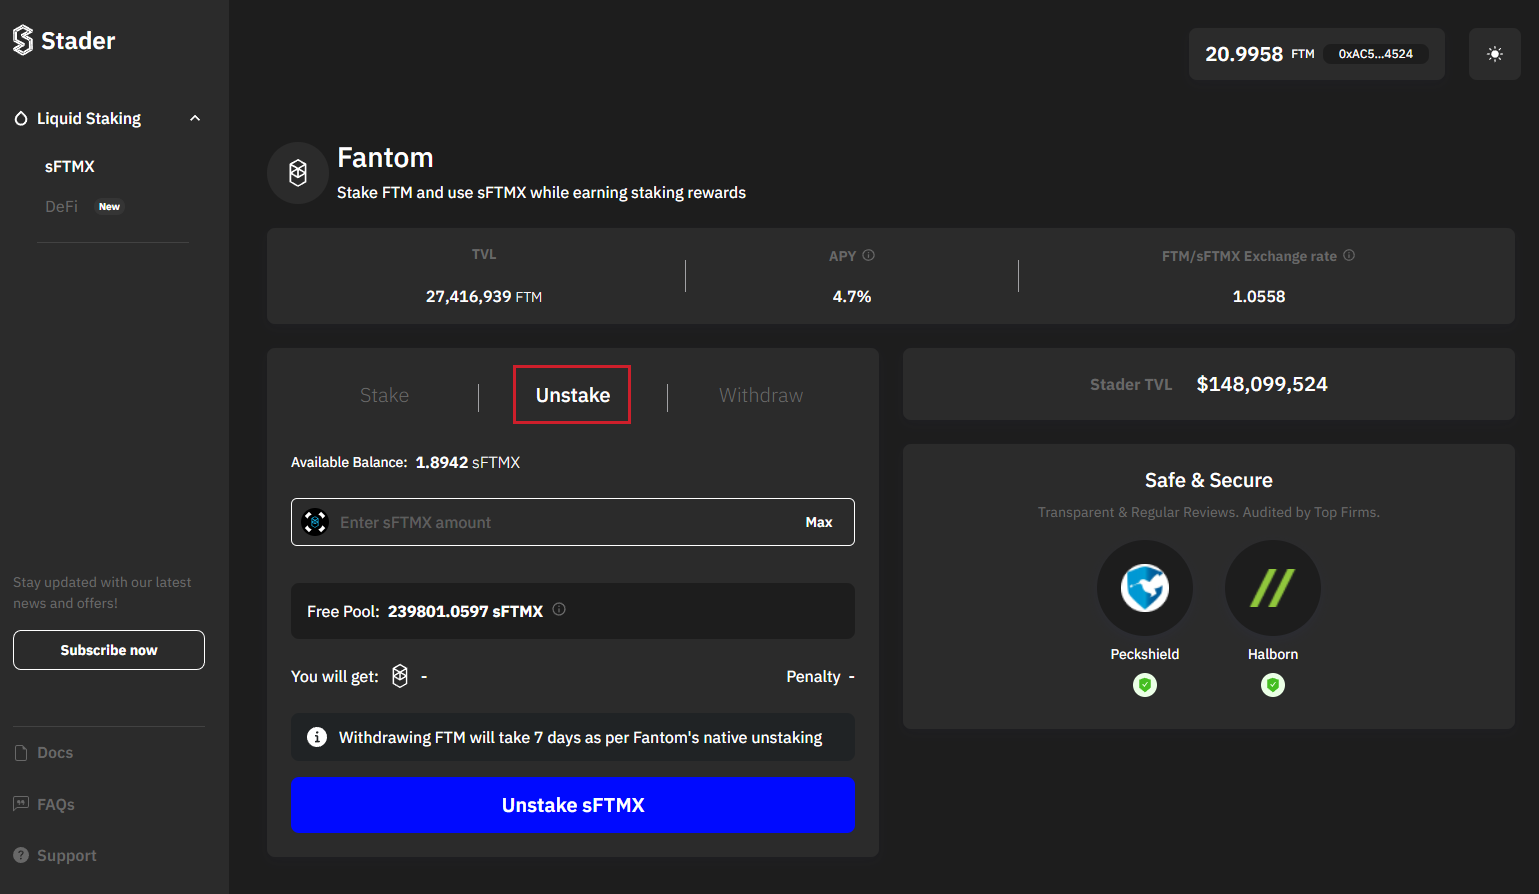Toggle the light theme with sun icon
1539x894 pixels.
pos(1494,53)
